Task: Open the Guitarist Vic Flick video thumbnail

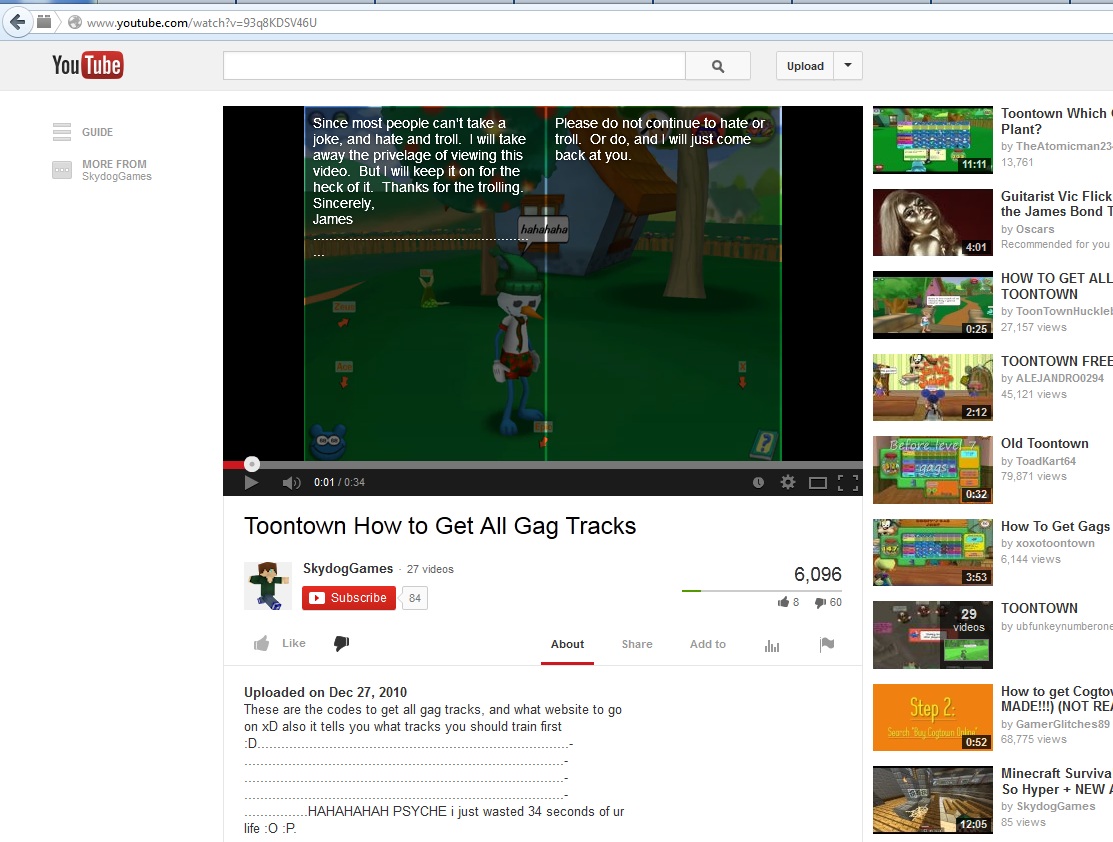Action: [x=933, y=222]
